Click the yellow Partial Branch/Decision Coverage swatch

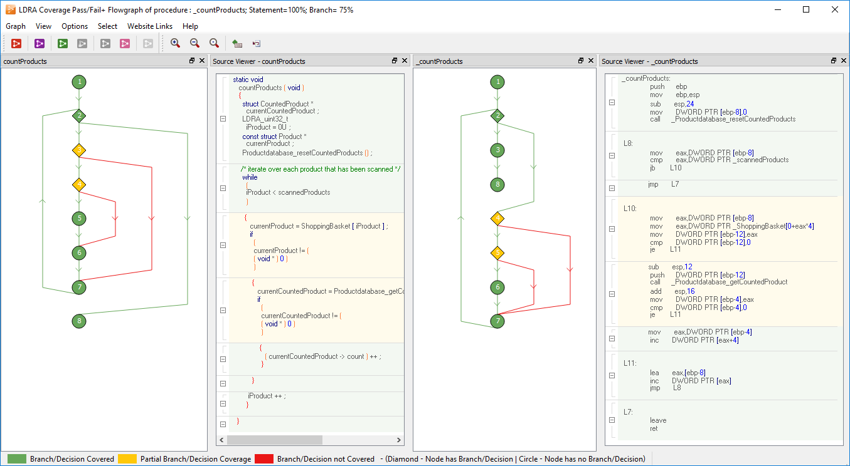tap(127, 459)
